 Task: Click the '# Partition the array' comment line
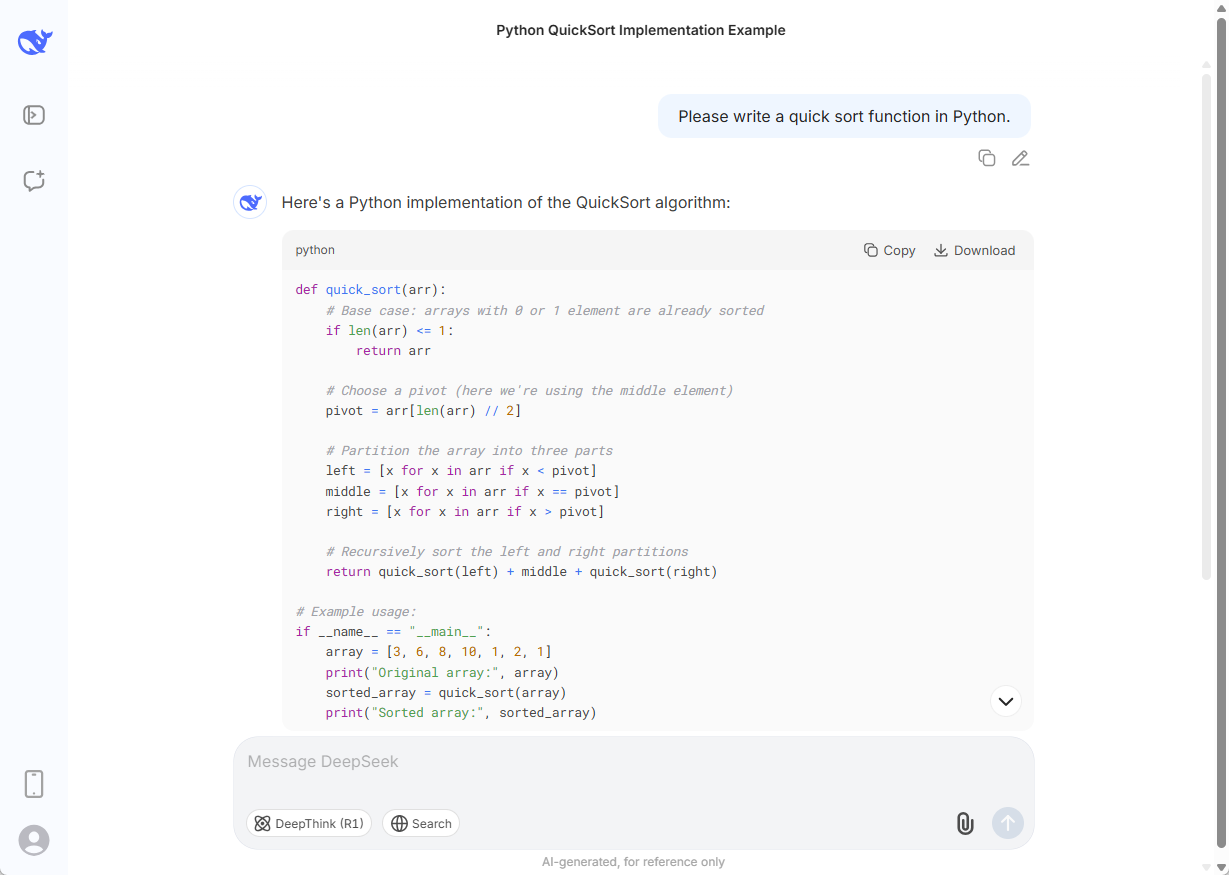pyautogui.click(x=469, y=451)
